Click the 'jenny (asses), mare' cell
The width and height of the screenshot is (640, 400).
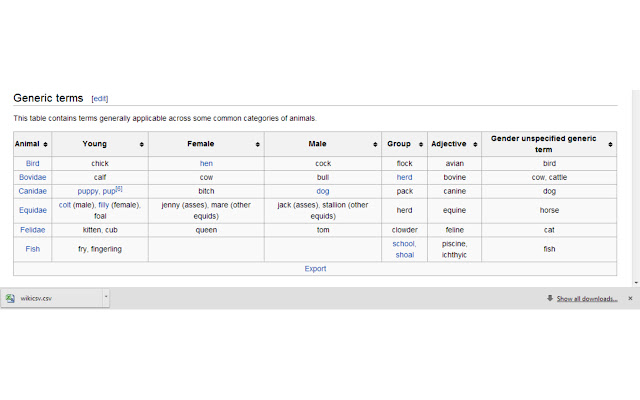click(206, 210)
